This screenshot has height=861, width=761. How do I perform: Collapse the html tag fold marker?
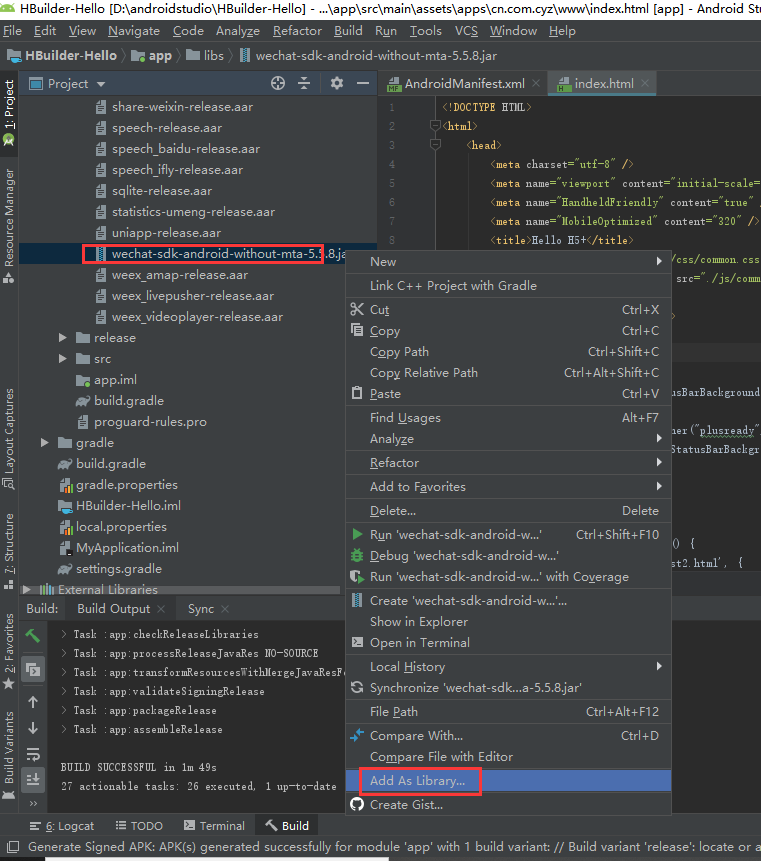(435, 126)
